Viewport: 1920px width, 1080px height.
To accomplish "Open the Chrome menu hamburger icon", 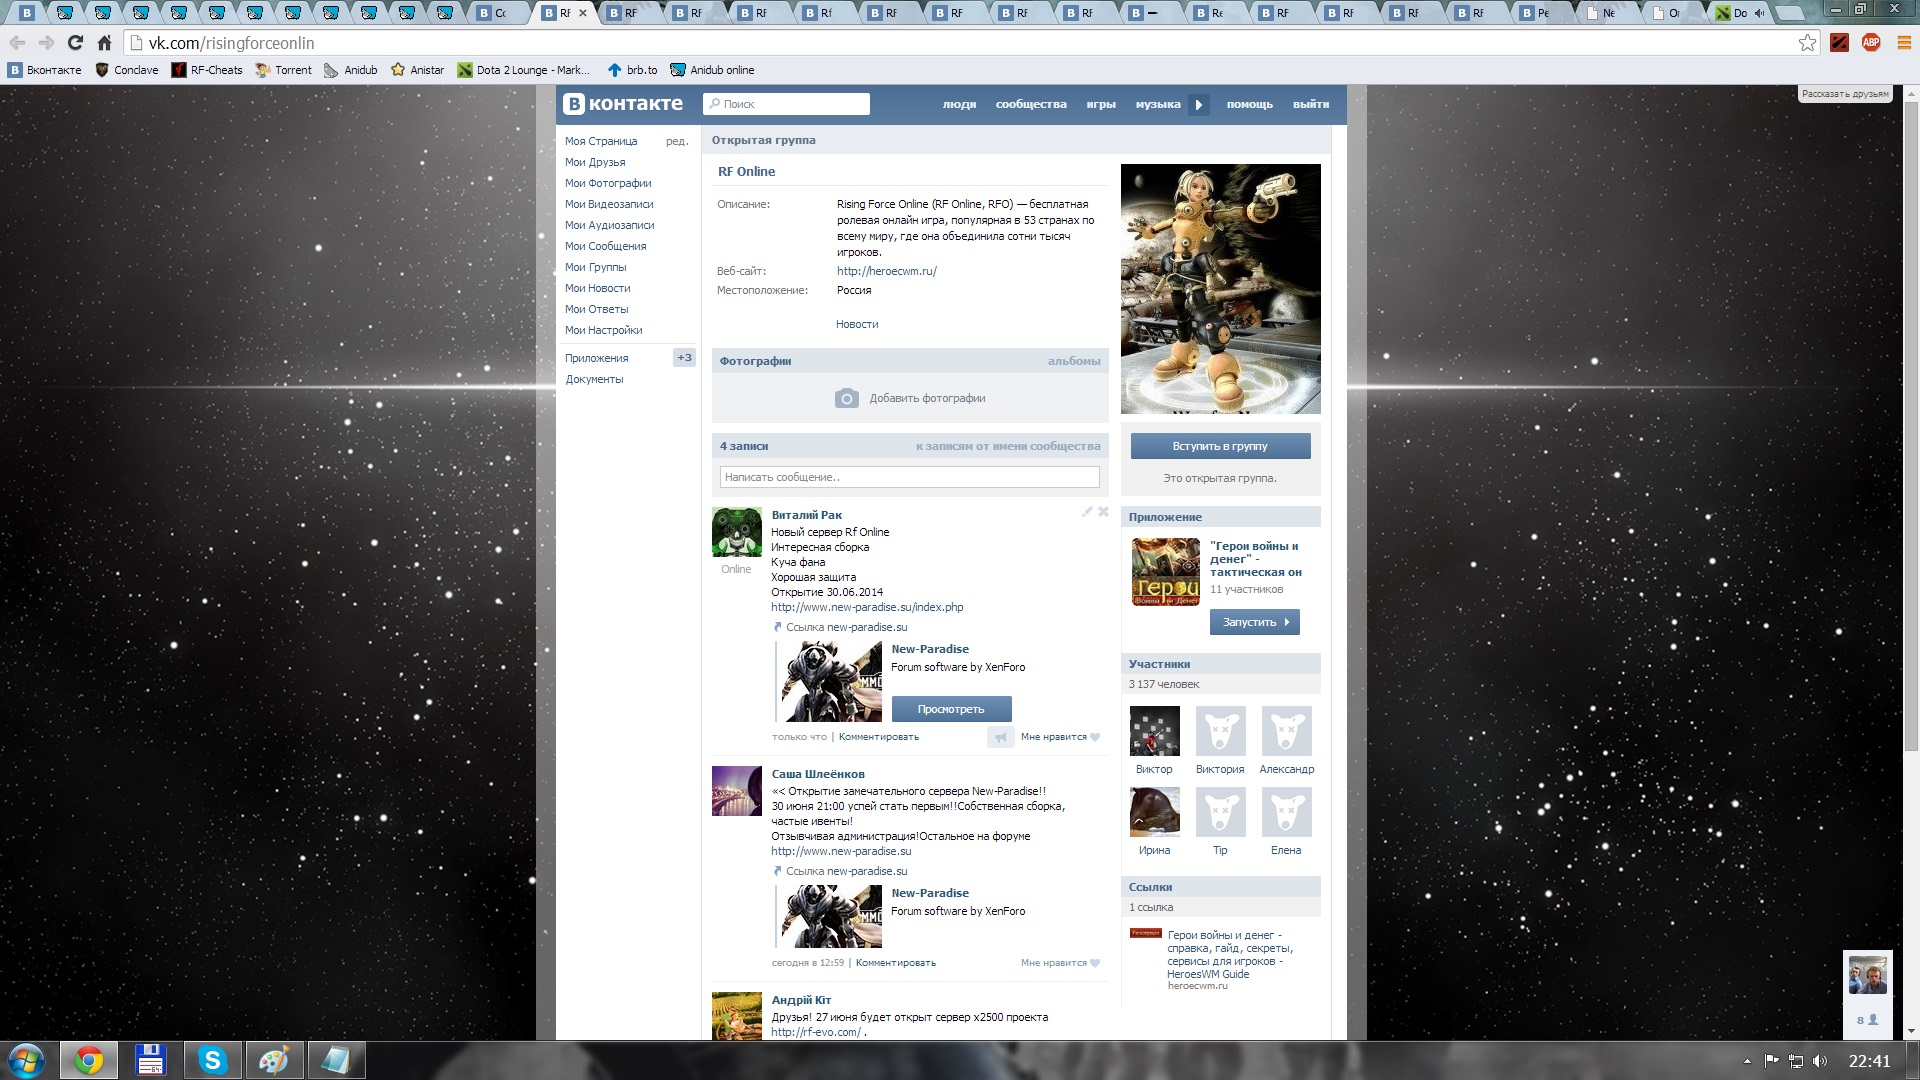I will click(1904, 43).
